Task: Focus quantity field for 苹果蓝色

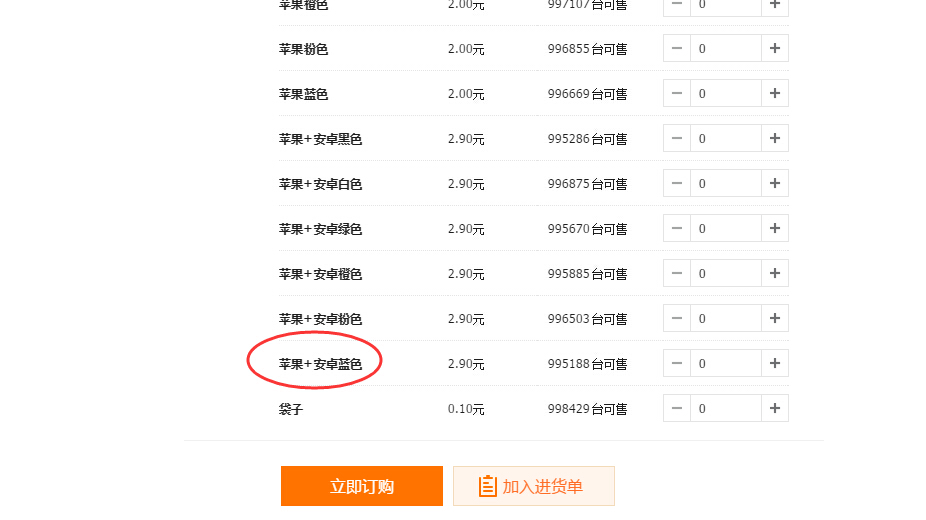Action: (x=726, y=93)
